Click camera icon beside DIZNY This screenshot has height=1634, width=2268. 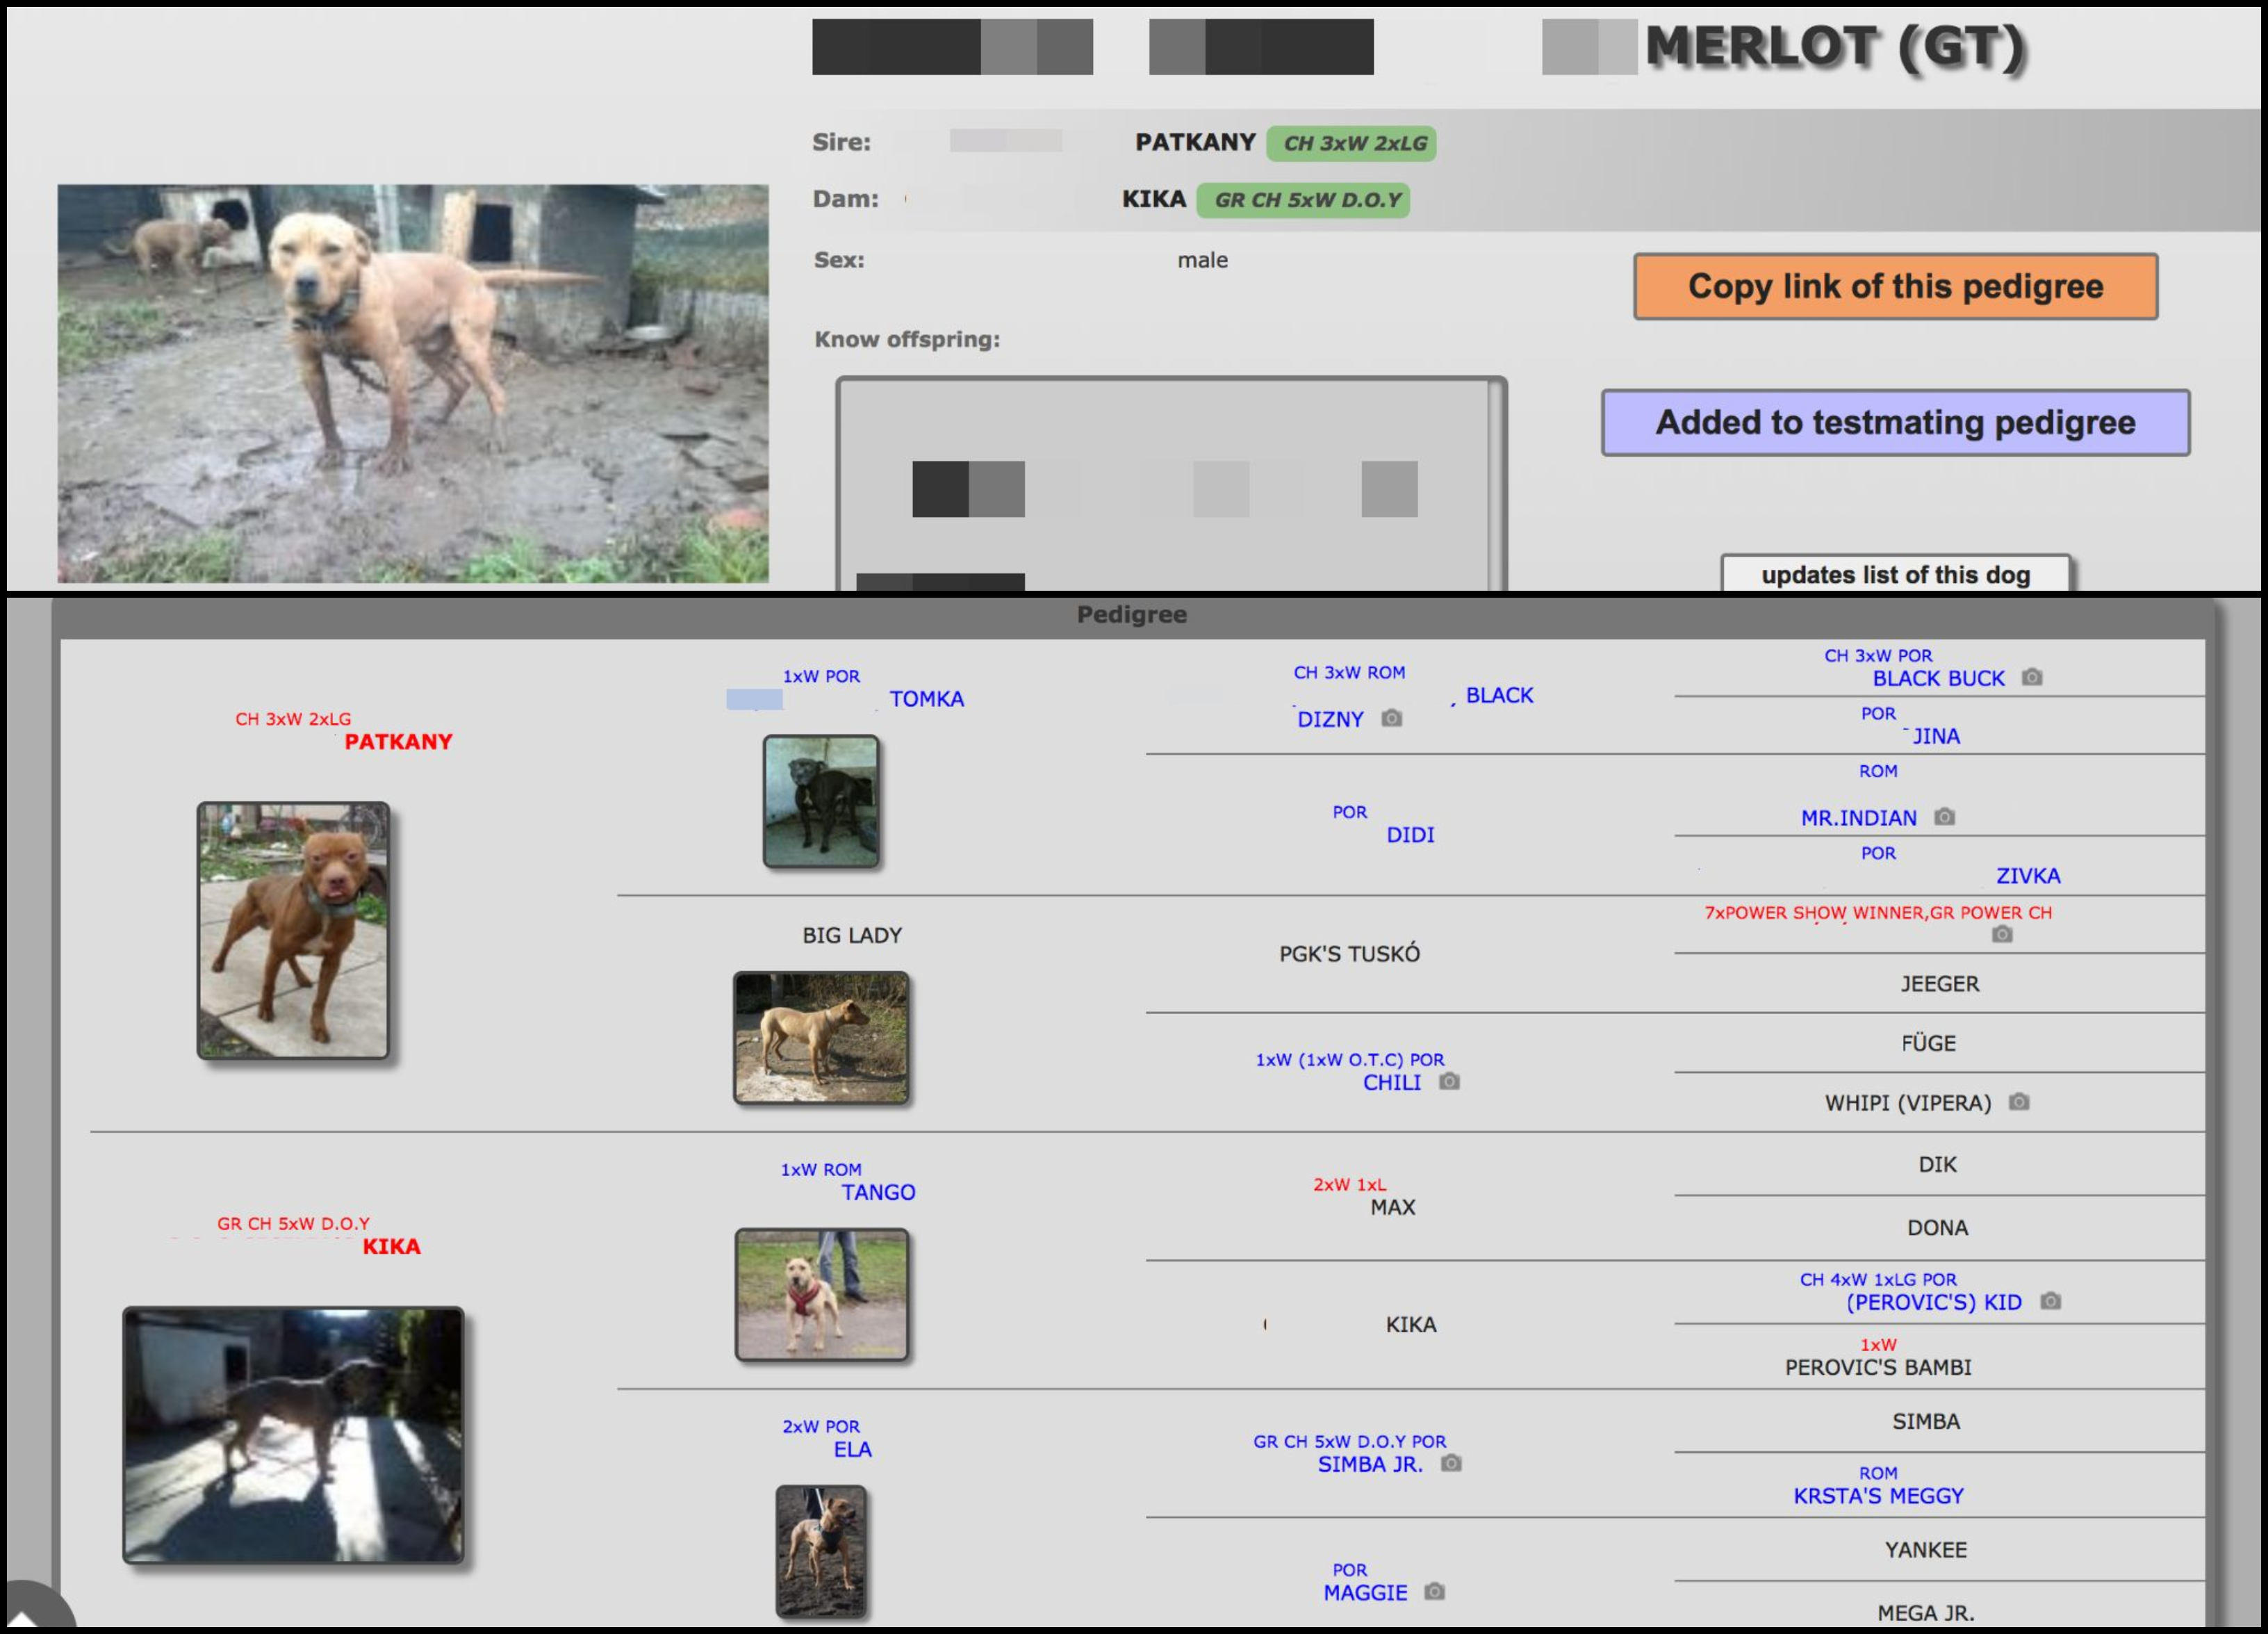point(1391,718)
